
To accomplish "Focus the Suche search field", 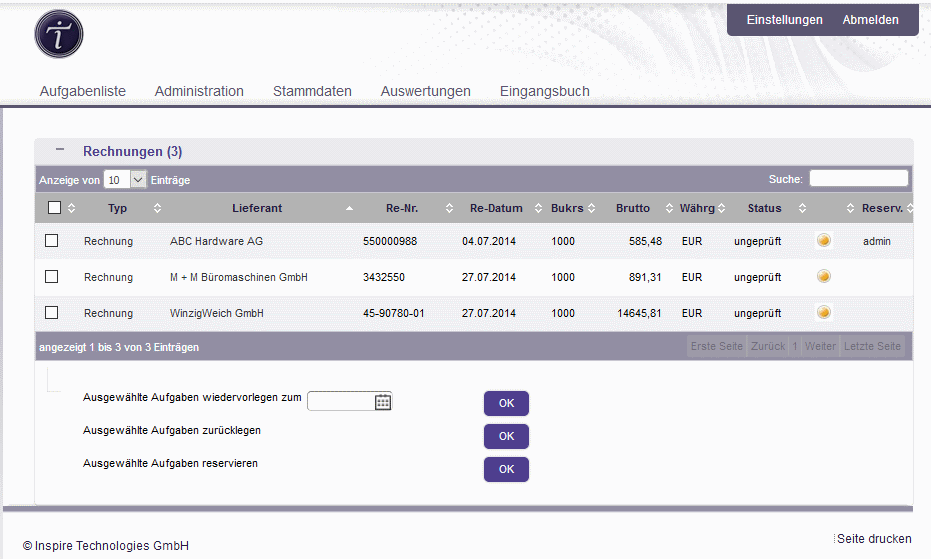I will 859,178.
